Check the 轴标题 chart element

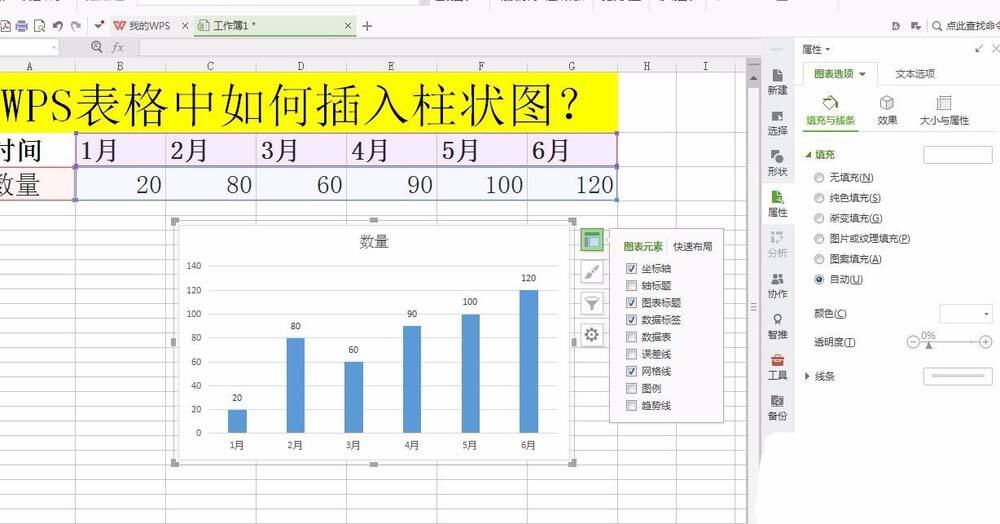tap(631, 286)
